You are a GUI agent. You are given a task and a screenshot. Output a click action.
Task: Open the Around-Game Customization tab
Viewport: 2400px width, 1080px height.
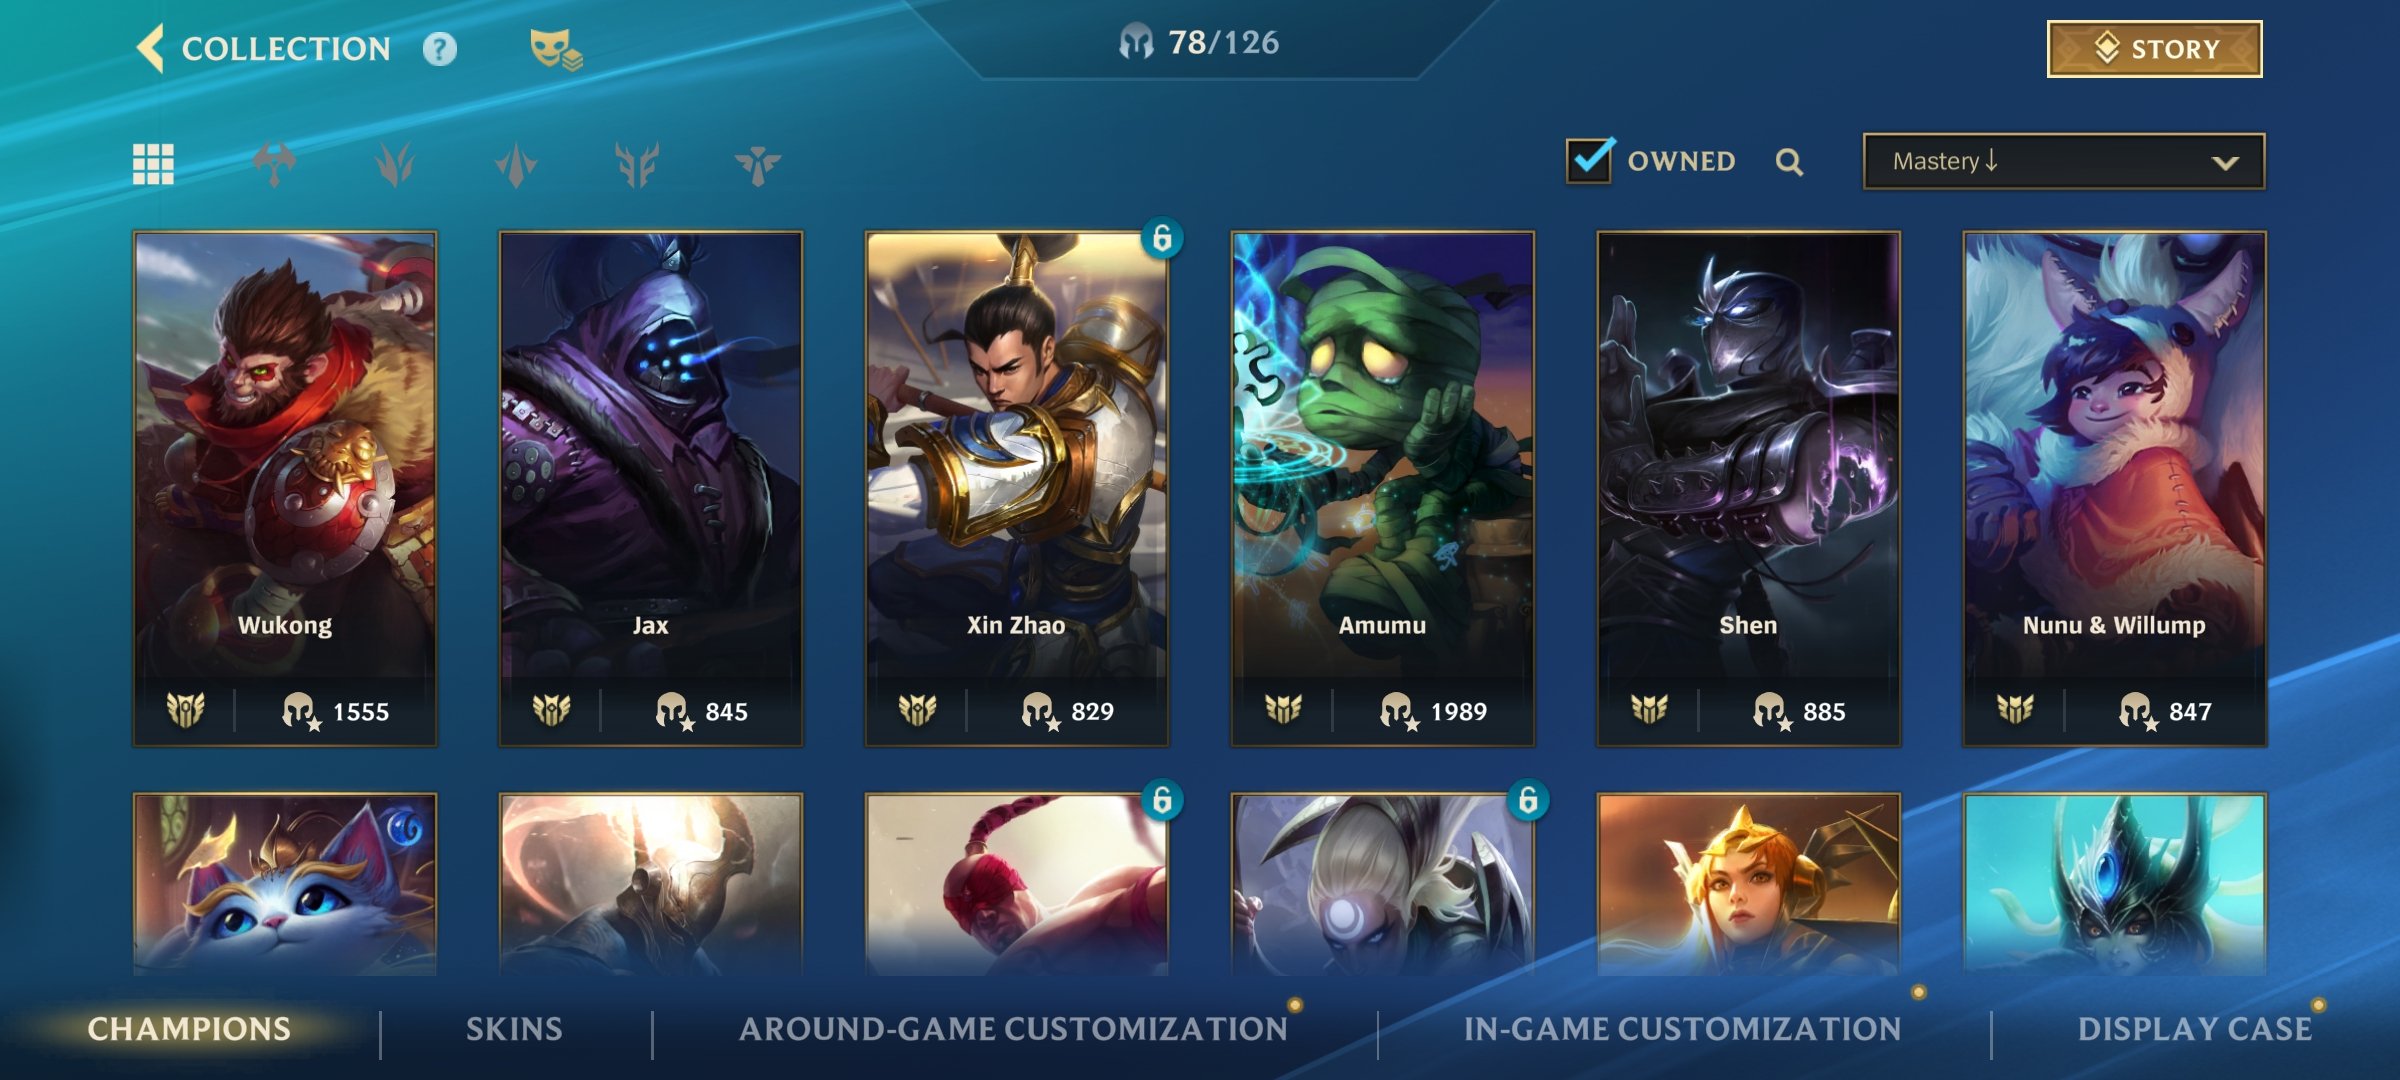point(1014,1029)
